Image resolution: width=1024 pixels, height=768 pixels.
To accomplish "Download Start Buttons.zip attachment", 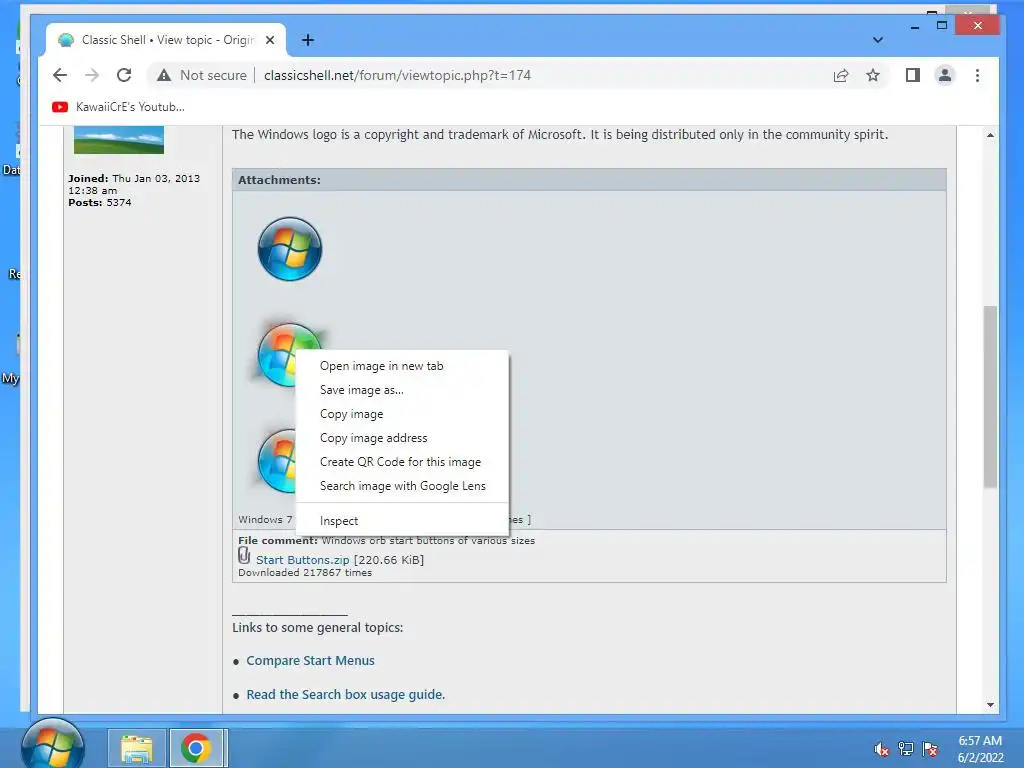I will pos(302,560).
